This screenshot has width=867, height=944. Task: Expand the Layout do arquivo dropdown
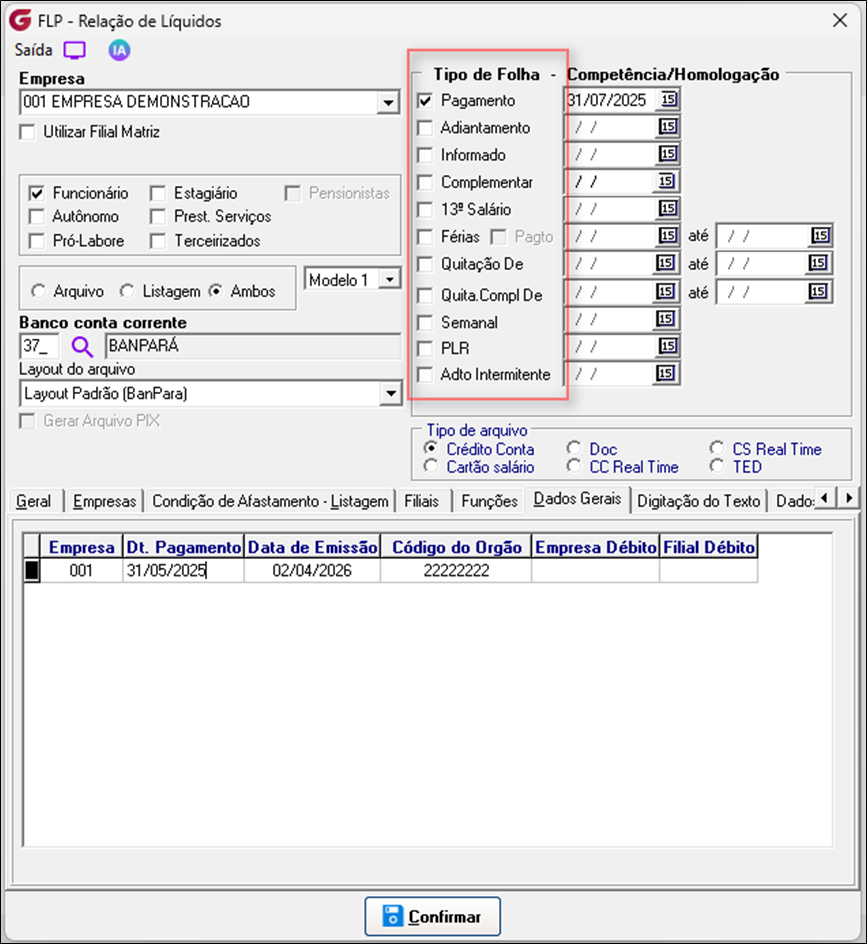pos(391,394)
